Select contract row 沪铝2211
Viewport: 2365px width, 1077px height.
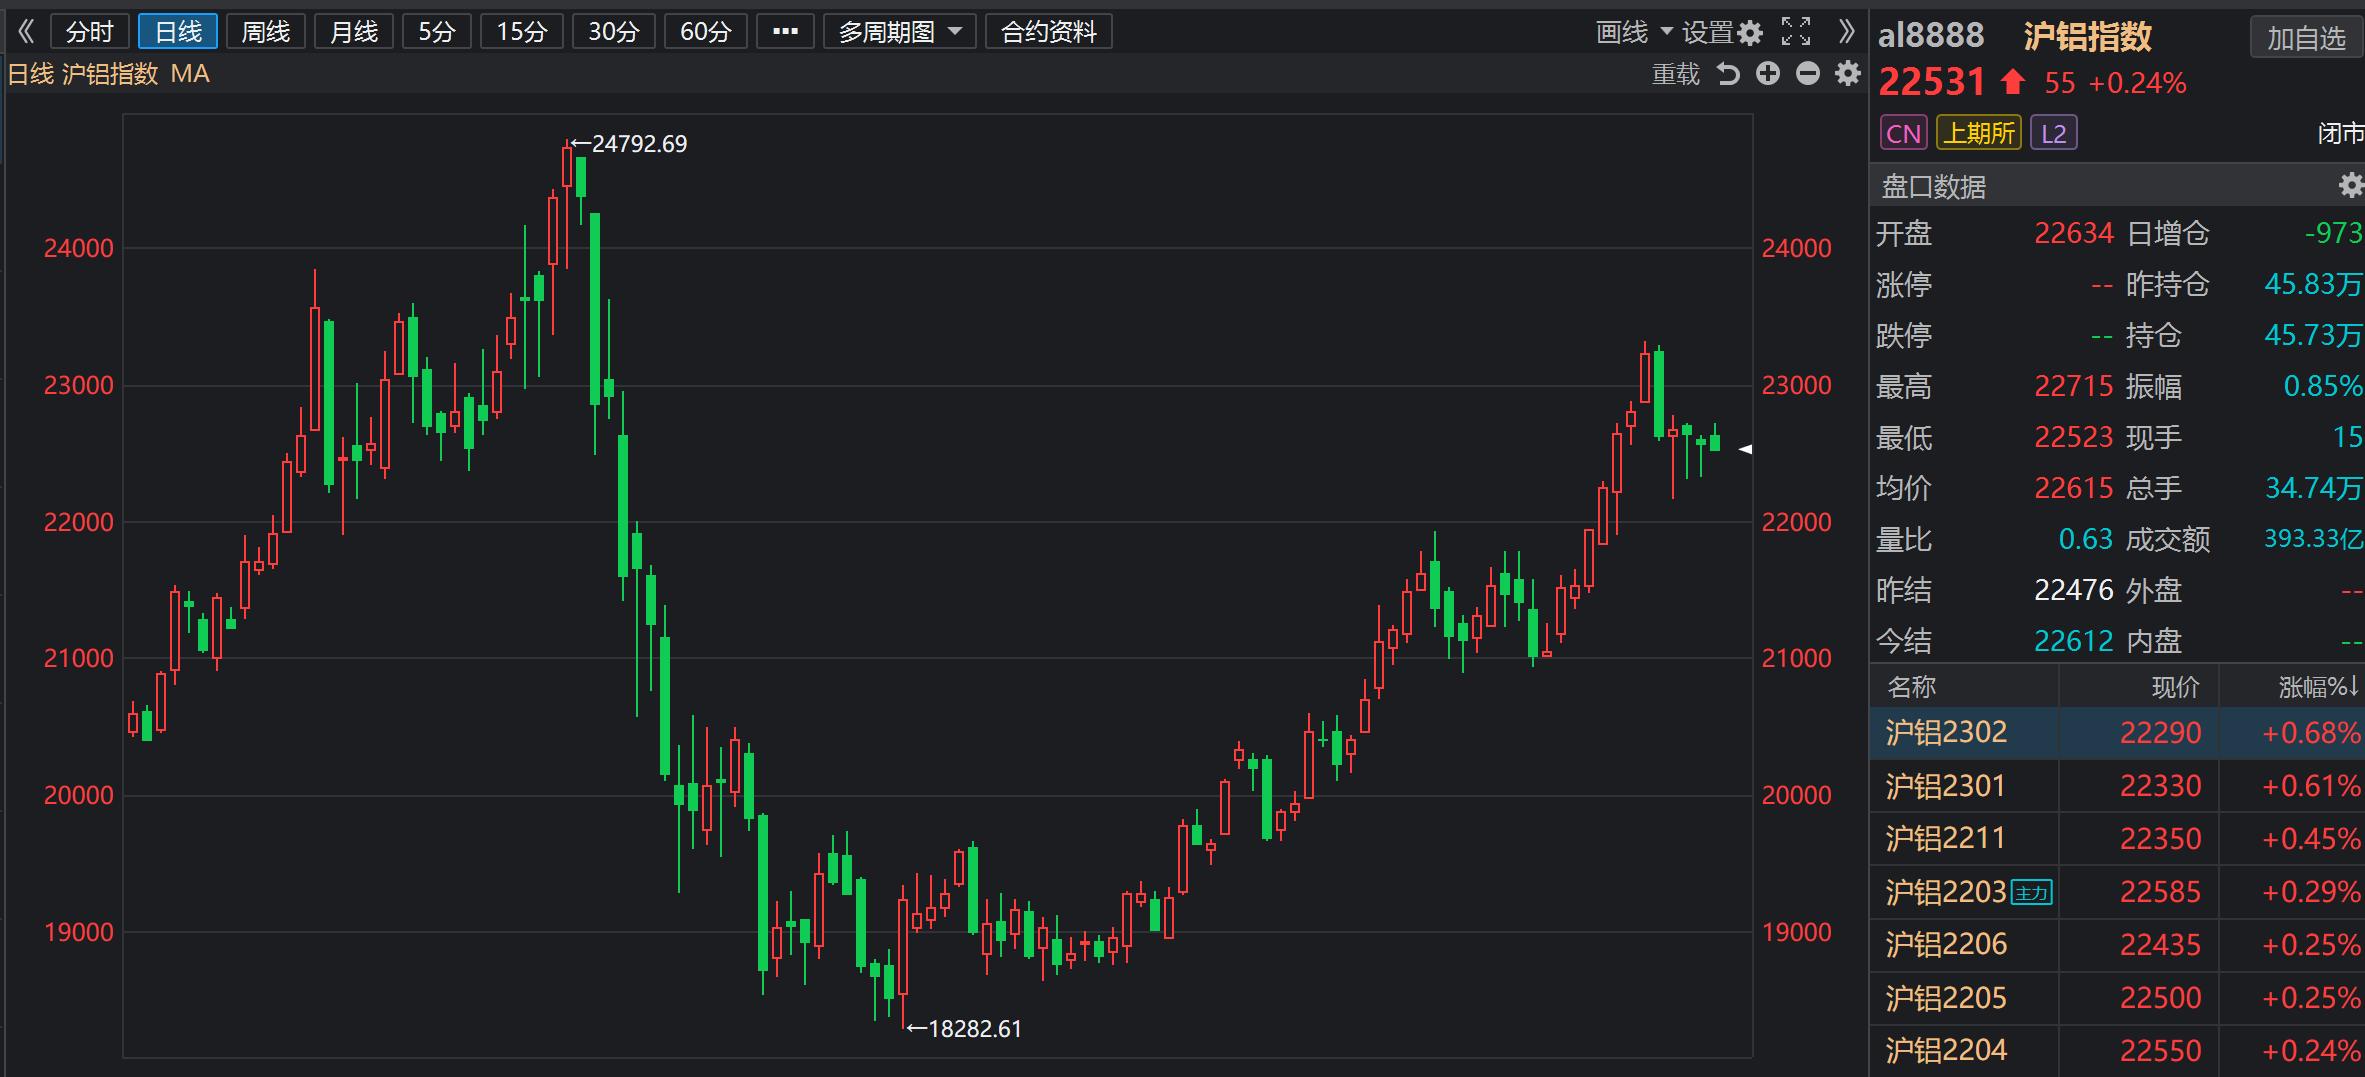(2117, 839)
